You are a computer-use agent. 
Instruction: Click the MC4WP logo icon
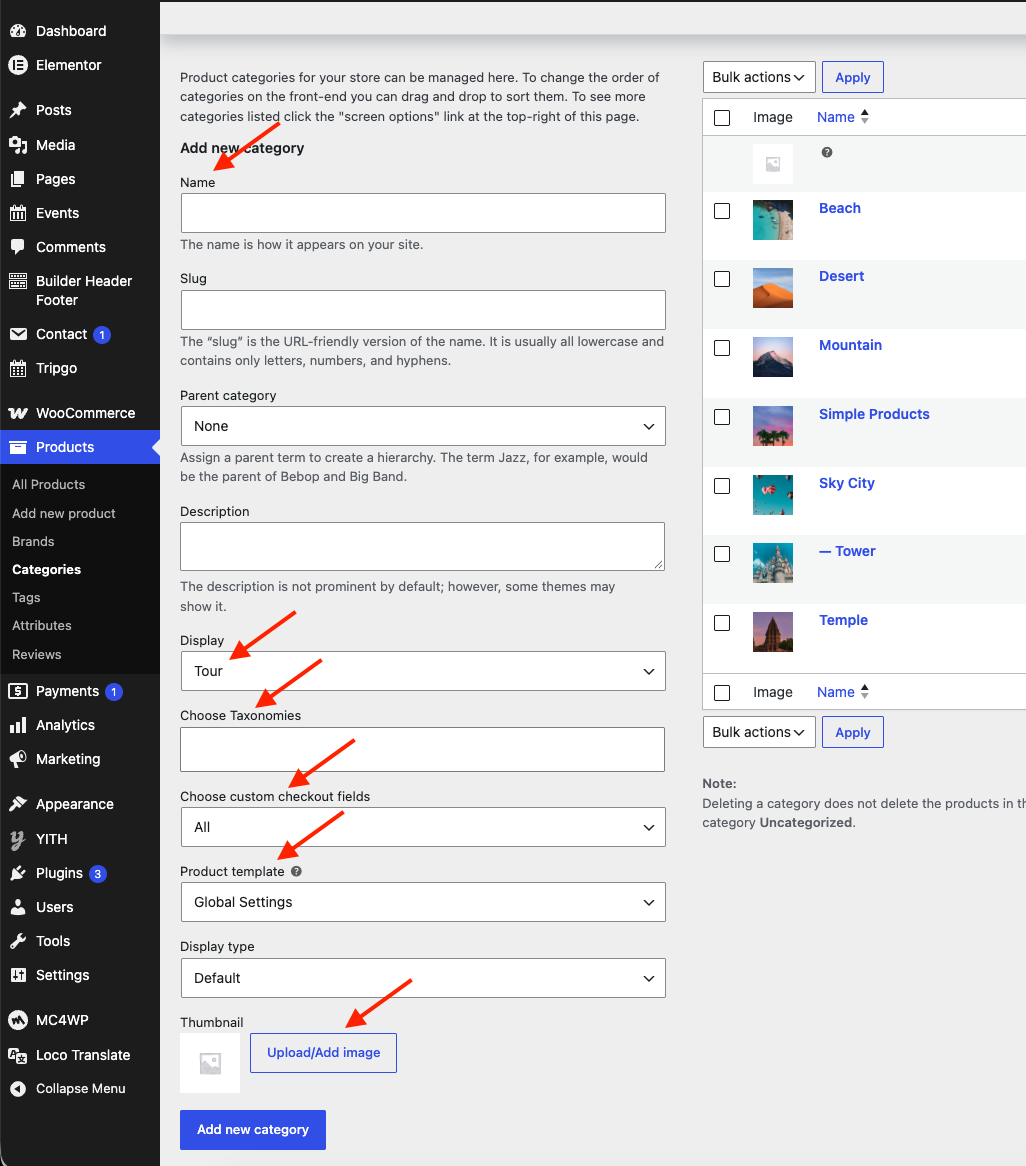coord(18,1020)
